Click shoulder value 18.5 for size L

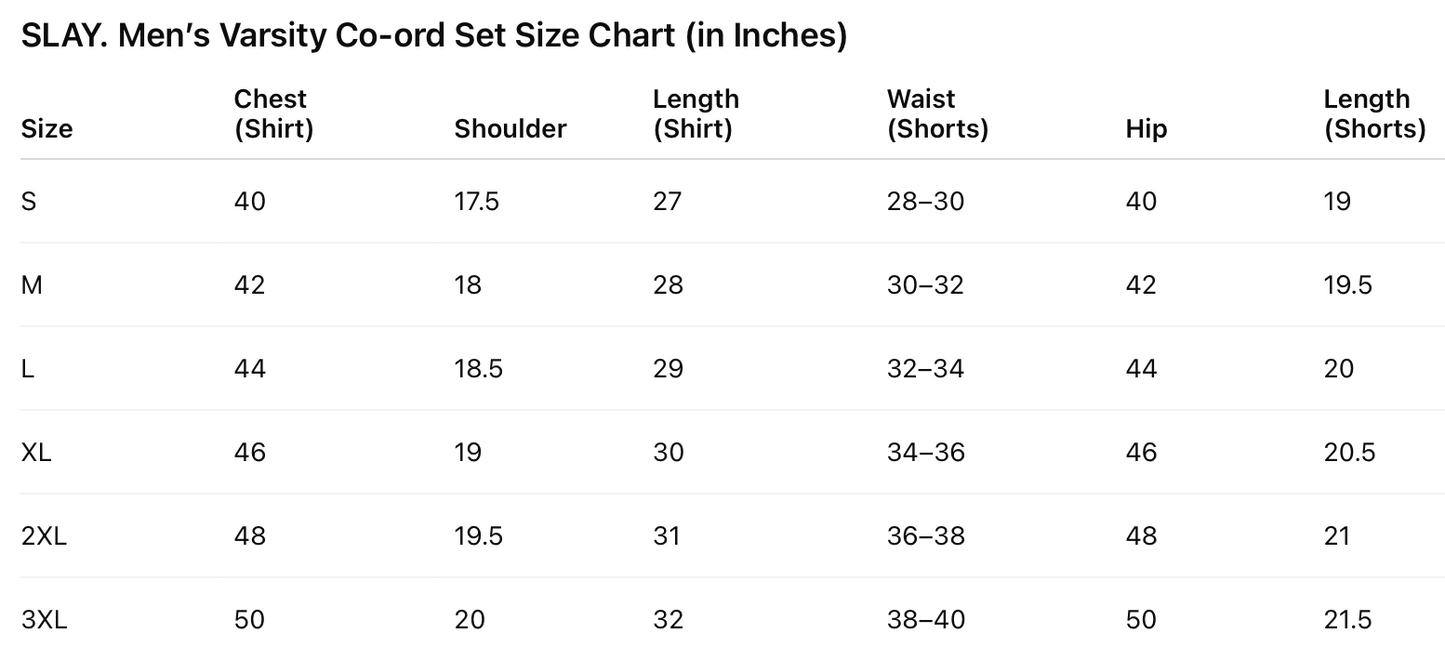tap(478, 369)
